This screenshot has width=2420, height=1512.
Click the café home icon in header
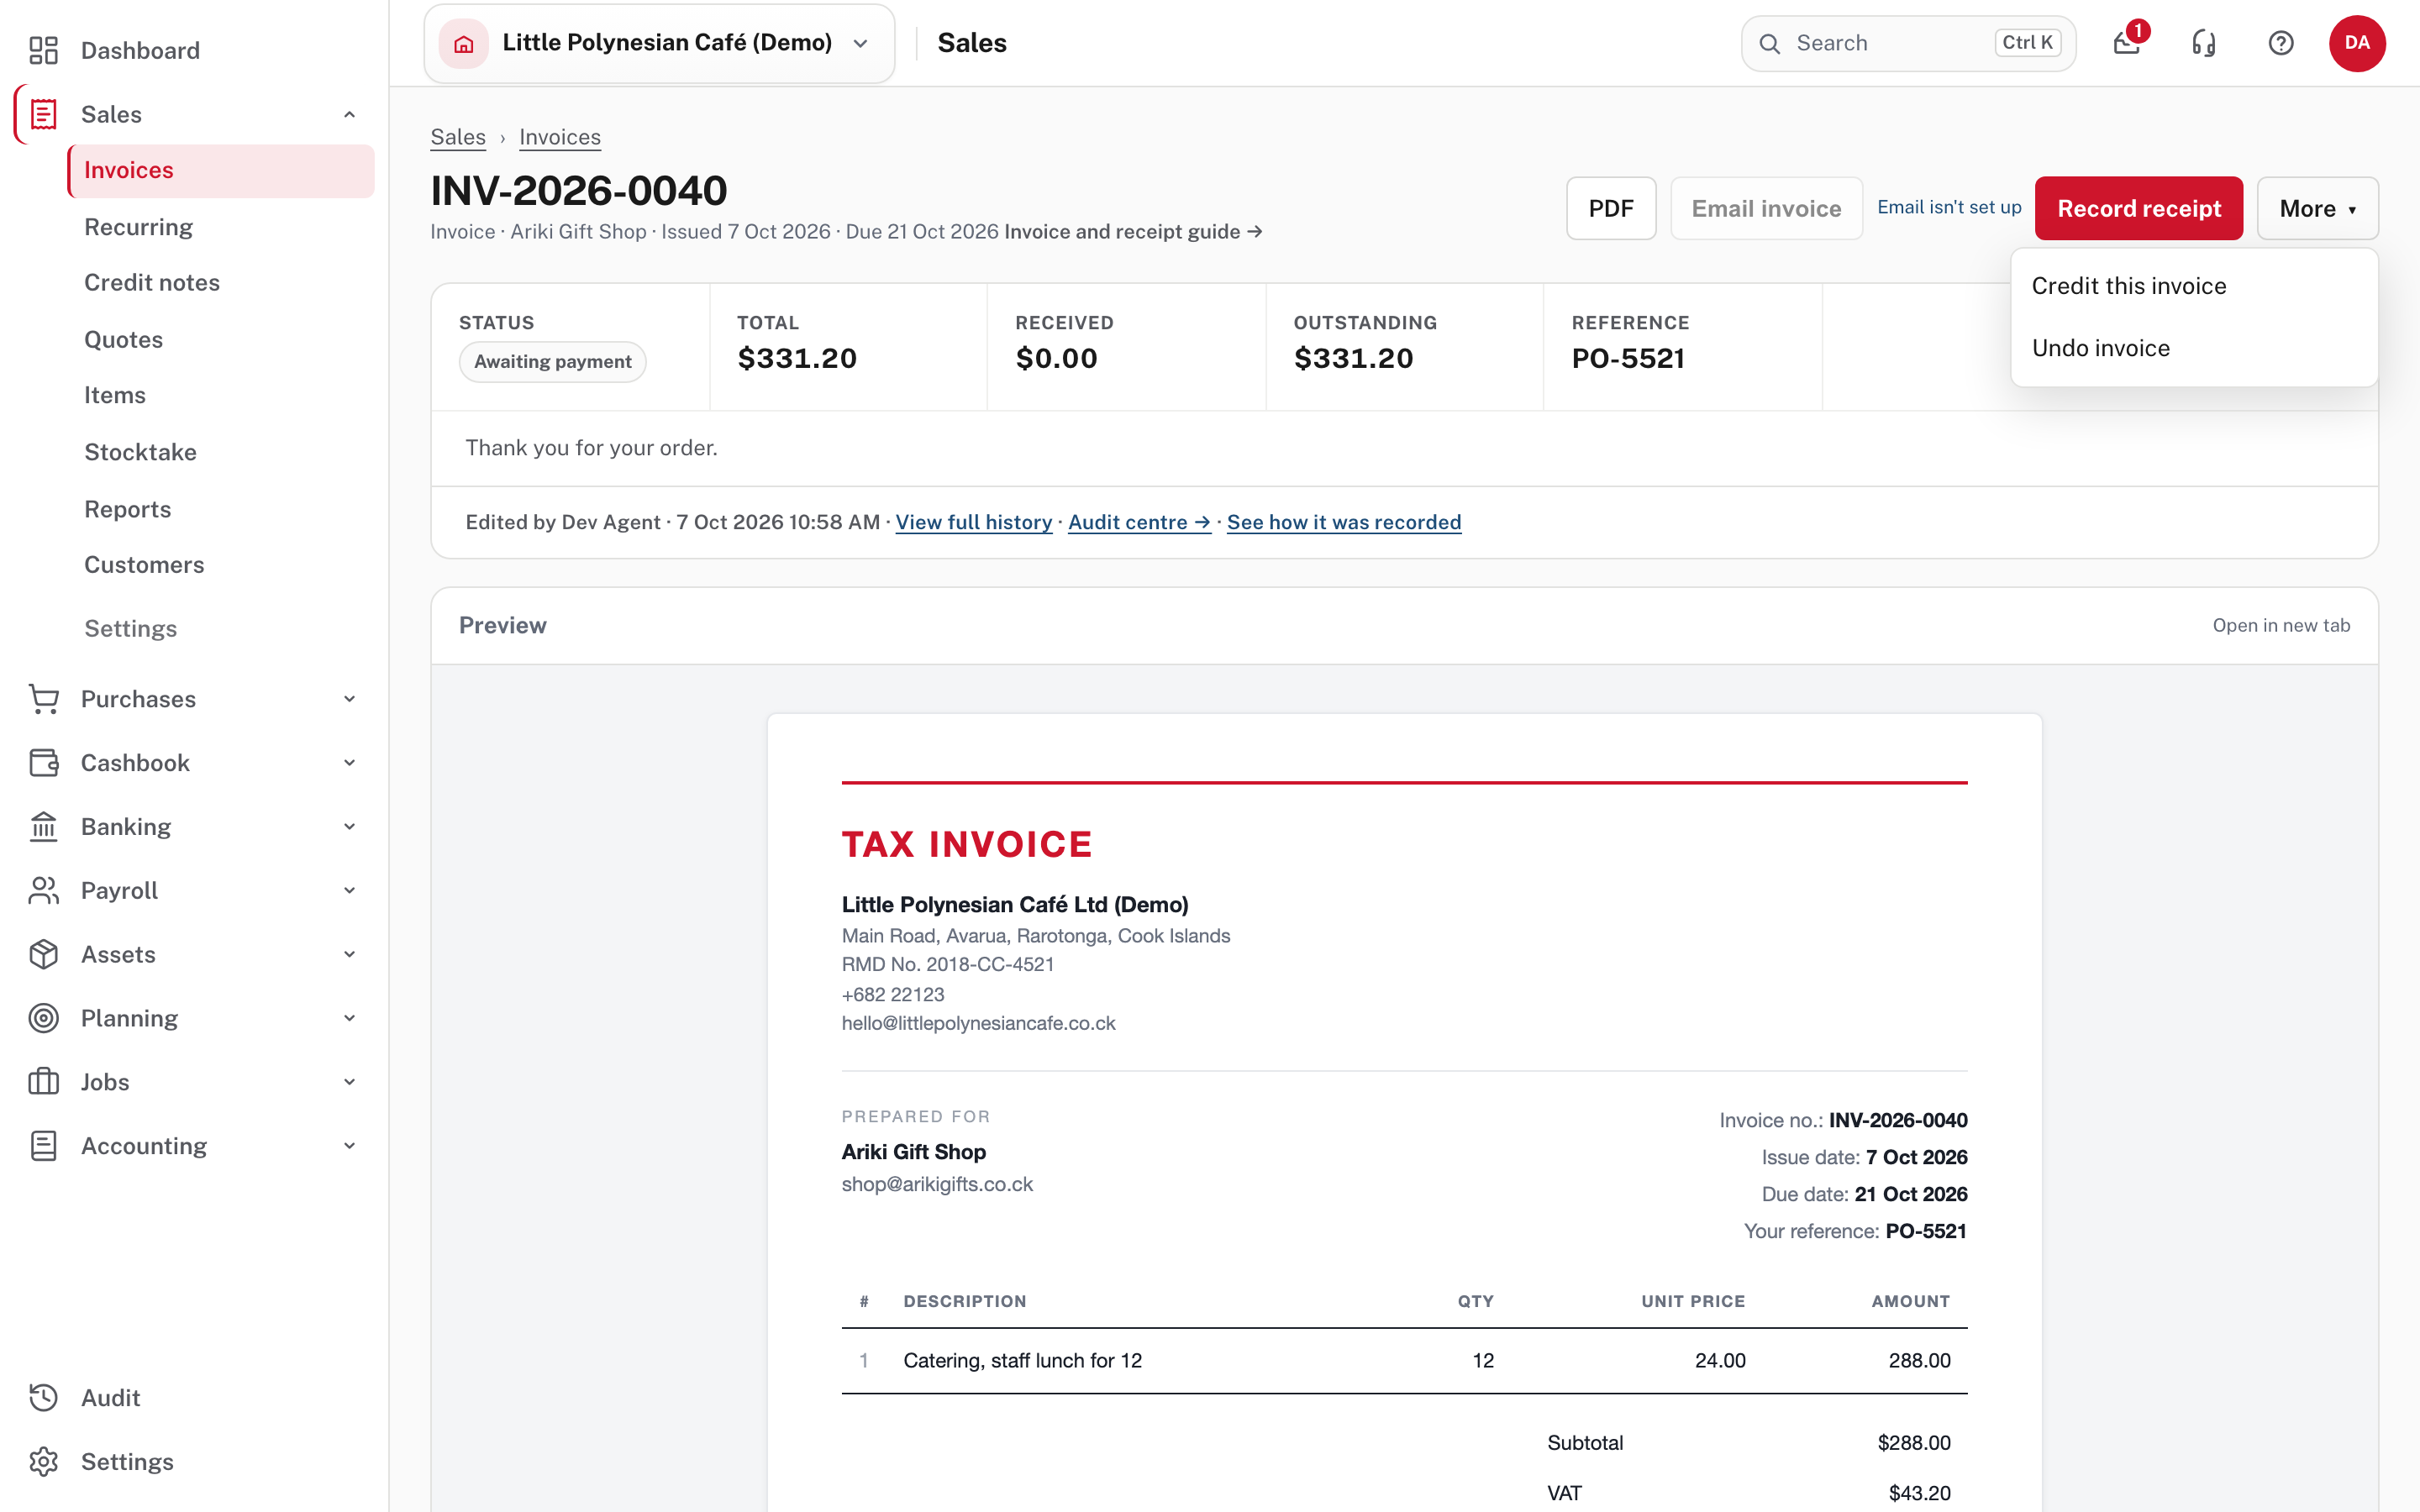point(464,43)
